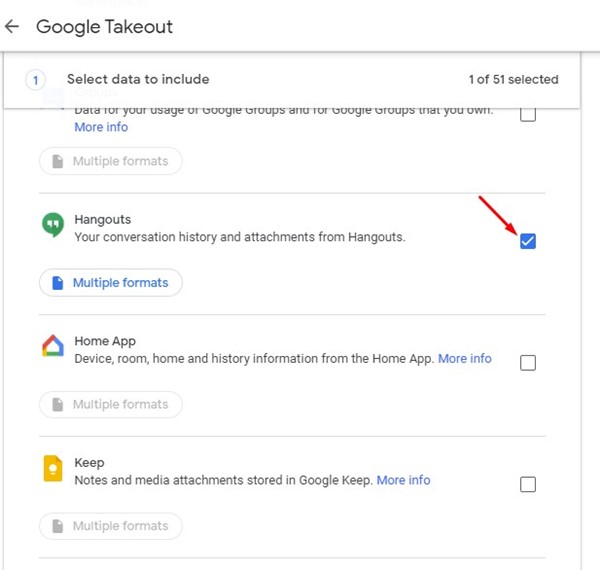Click the Home App title text
The height and width of the screenshot is (570, 600).
tap(105, 341)
